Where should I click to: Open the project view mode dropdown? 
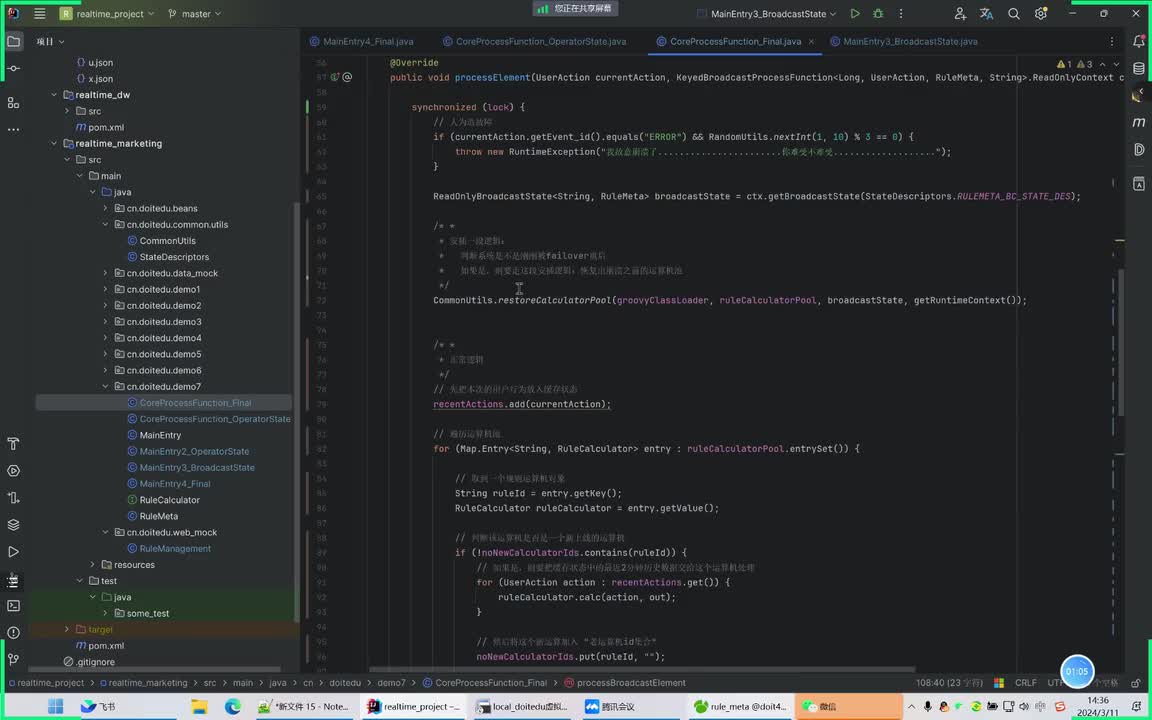51,41
